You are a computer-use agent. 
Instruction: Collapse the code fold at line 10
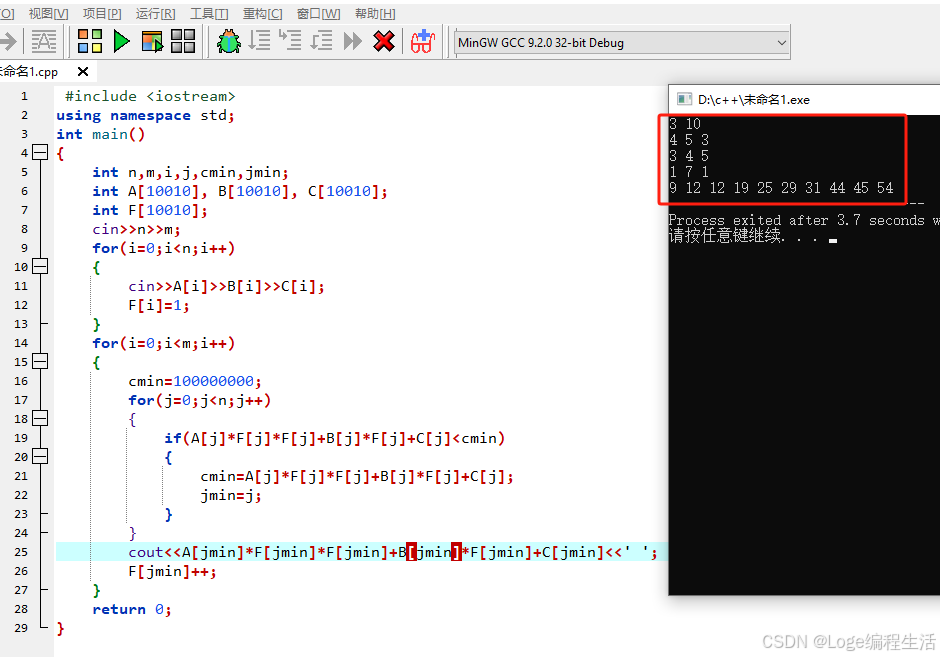pyautogui.click(x=40, y=267)
